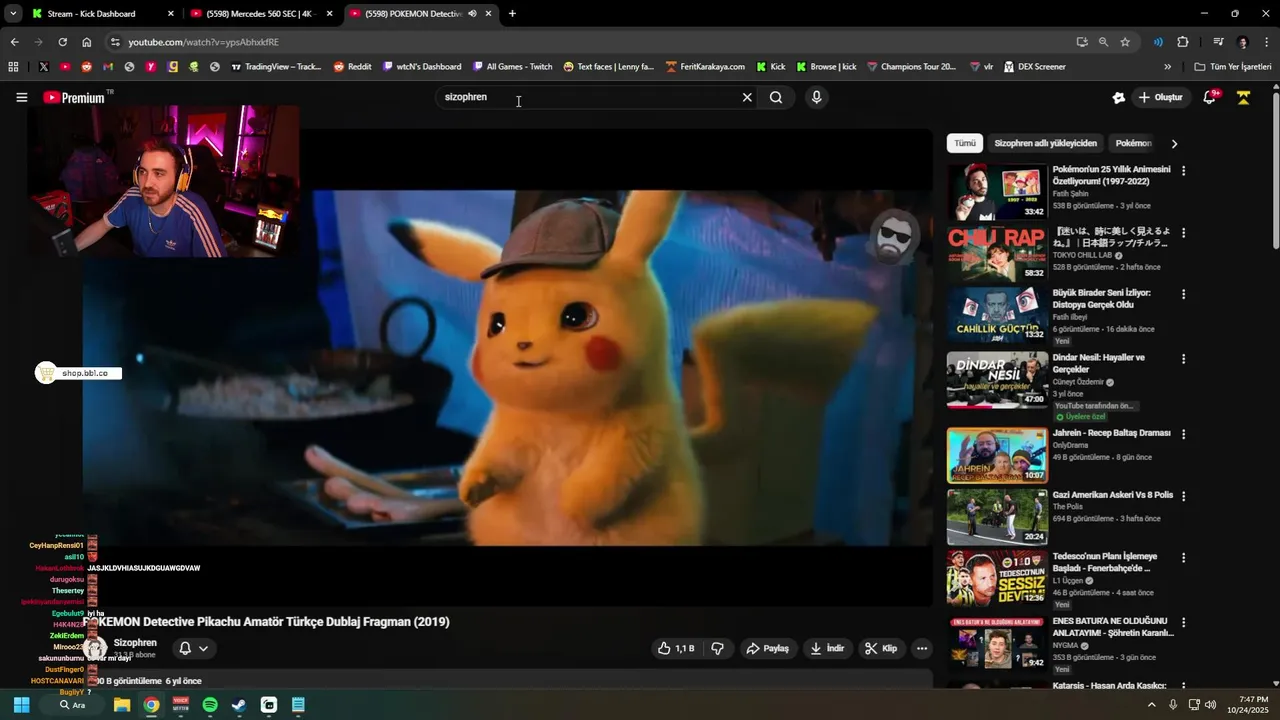
Task: Mute the playing POKEMON Detective tab audio icon
Action: click(x=472, y=14)
